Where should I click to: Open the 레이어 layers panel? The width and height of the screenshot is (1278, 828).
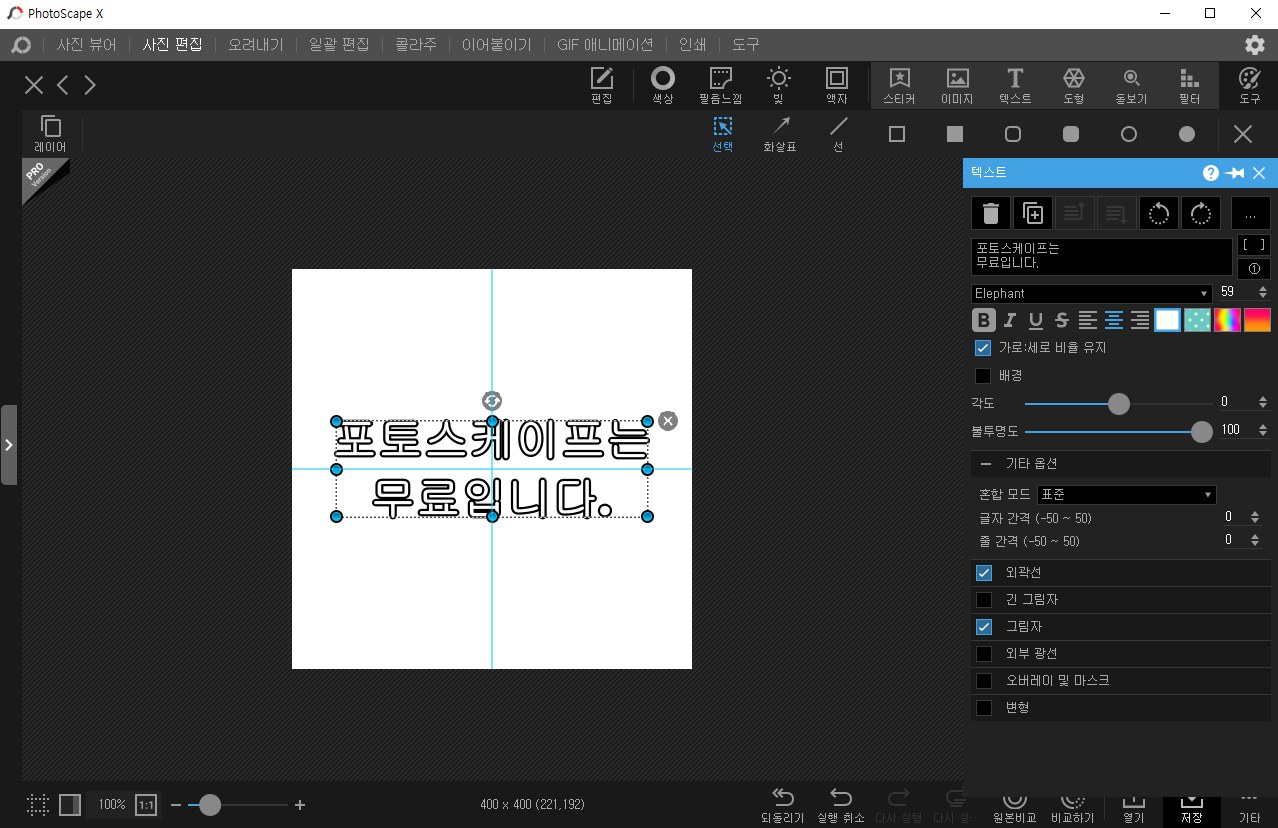click(50, 133)
